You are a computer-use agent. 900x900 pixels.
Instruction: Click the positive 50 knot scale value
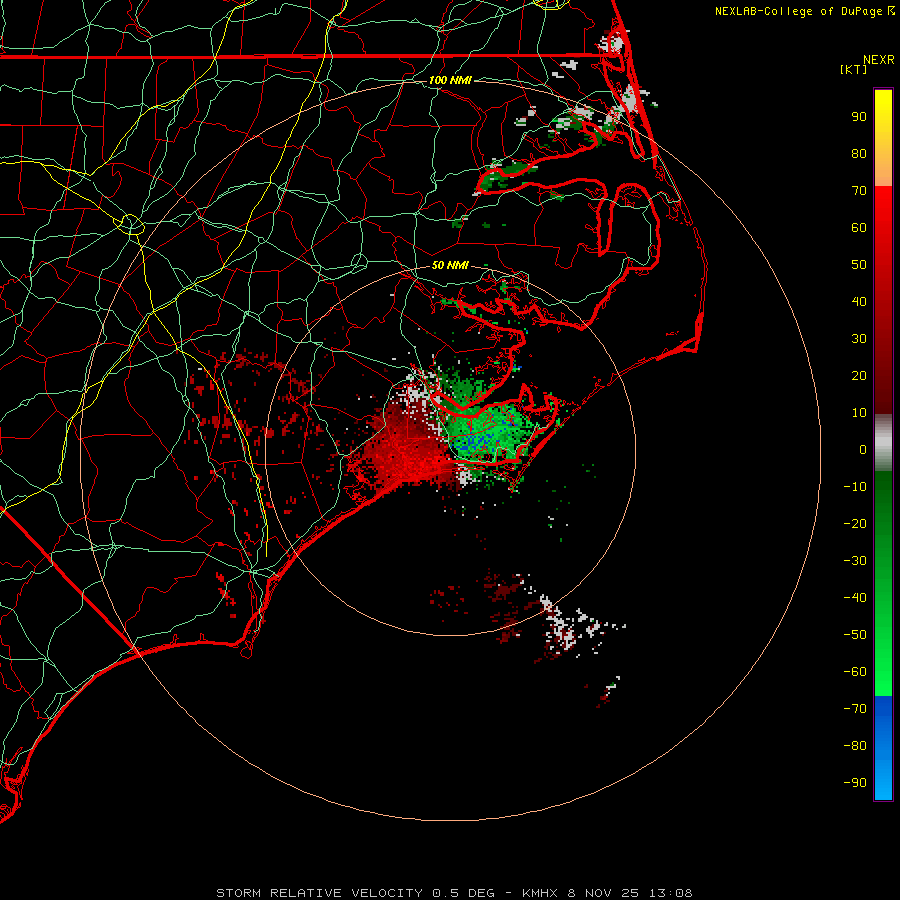click(859, 265)
